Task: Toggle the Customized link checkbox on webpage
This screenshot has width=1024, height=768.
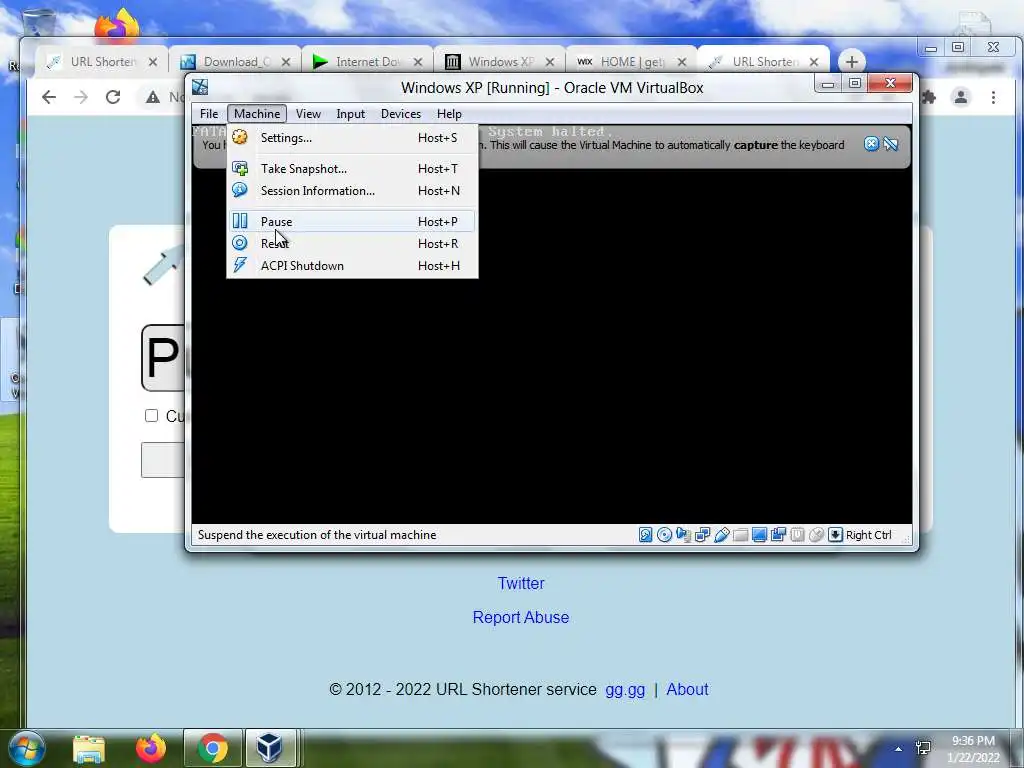Action: [x=152, y=415]
